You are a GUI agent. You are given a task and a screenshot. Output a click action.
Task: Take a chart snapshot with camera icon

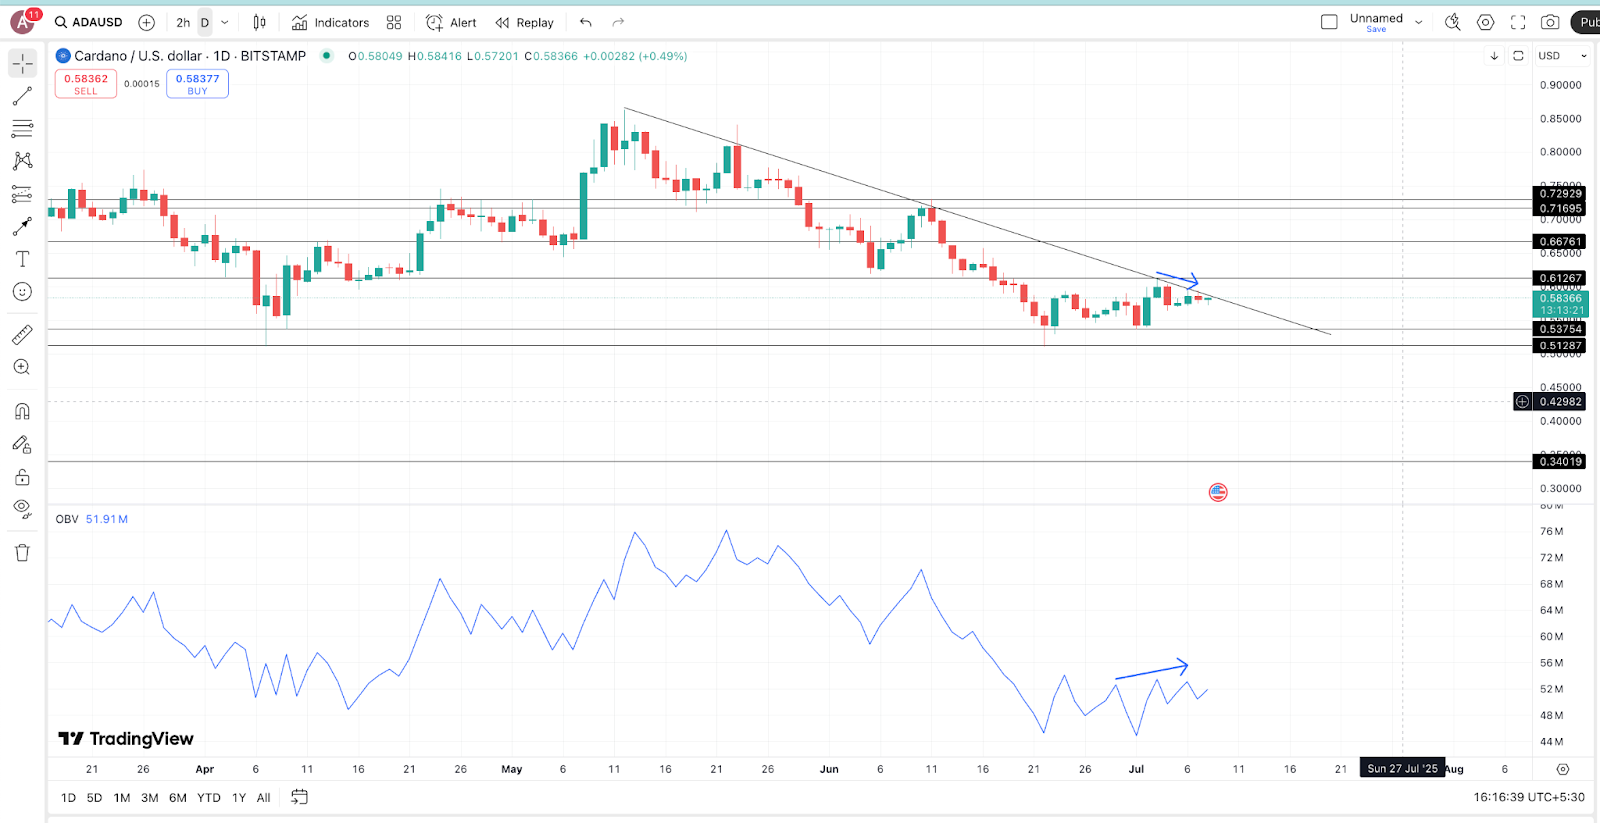[1550, 22]
